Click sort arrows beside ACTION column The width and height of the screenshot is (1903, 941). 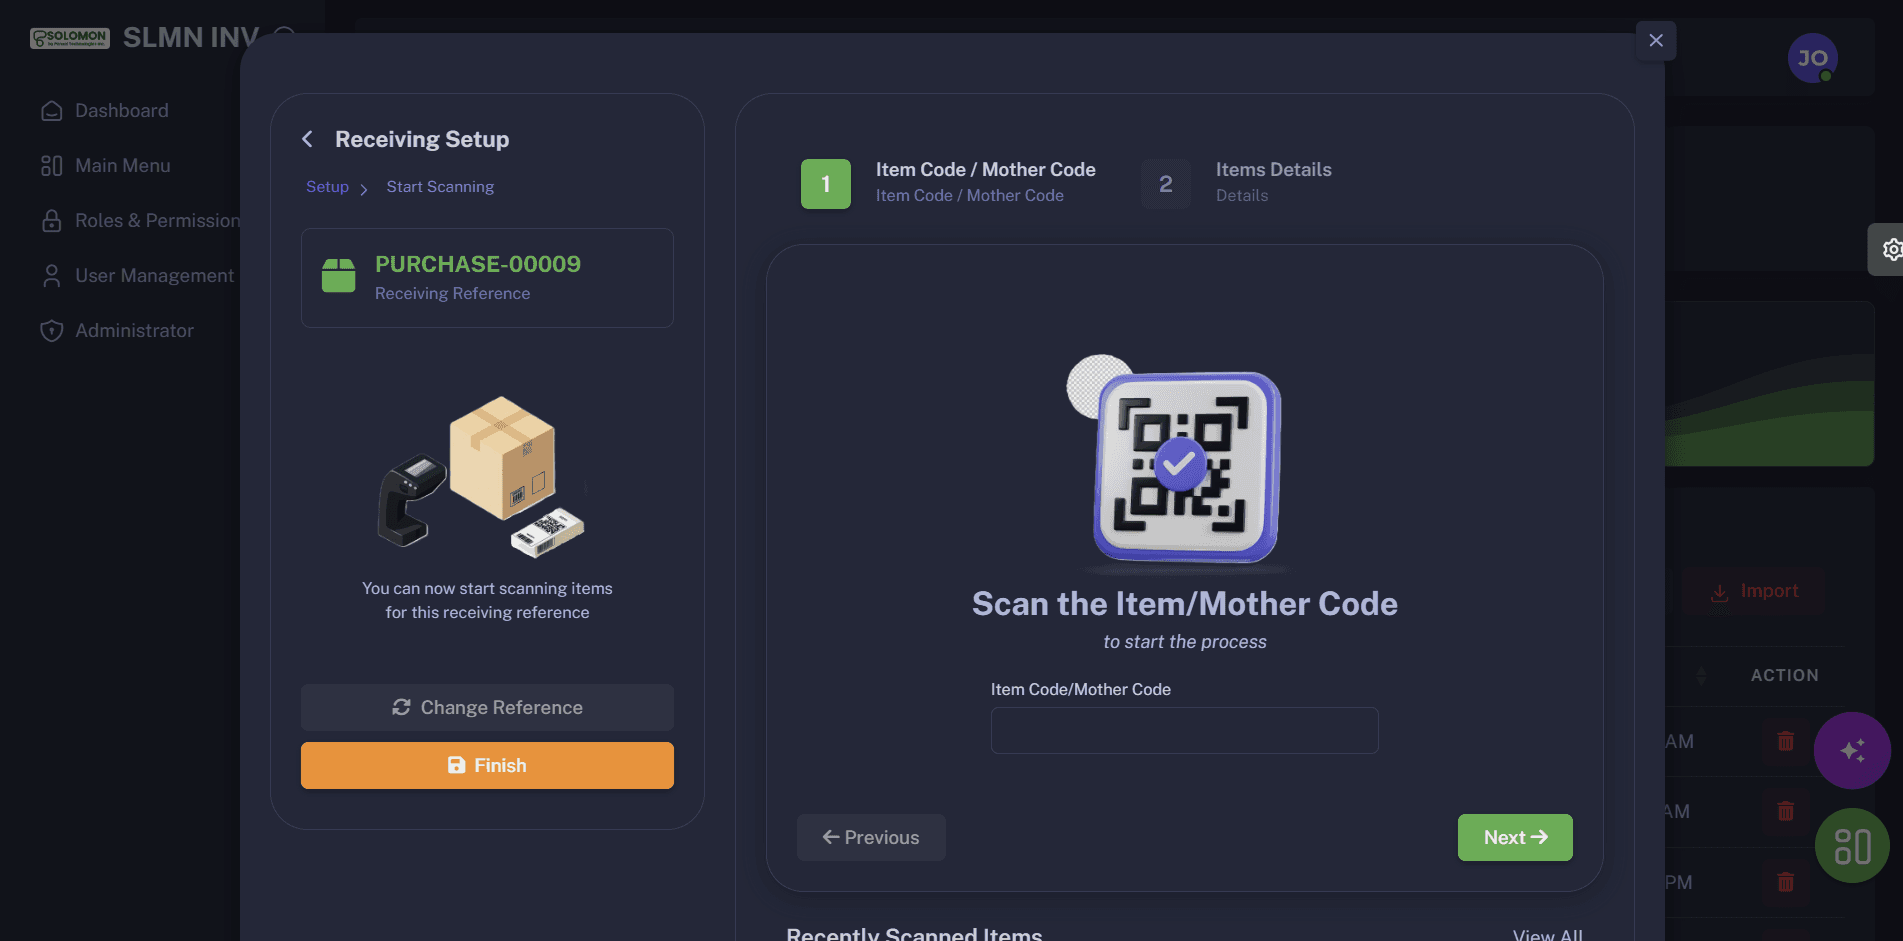1701,676
